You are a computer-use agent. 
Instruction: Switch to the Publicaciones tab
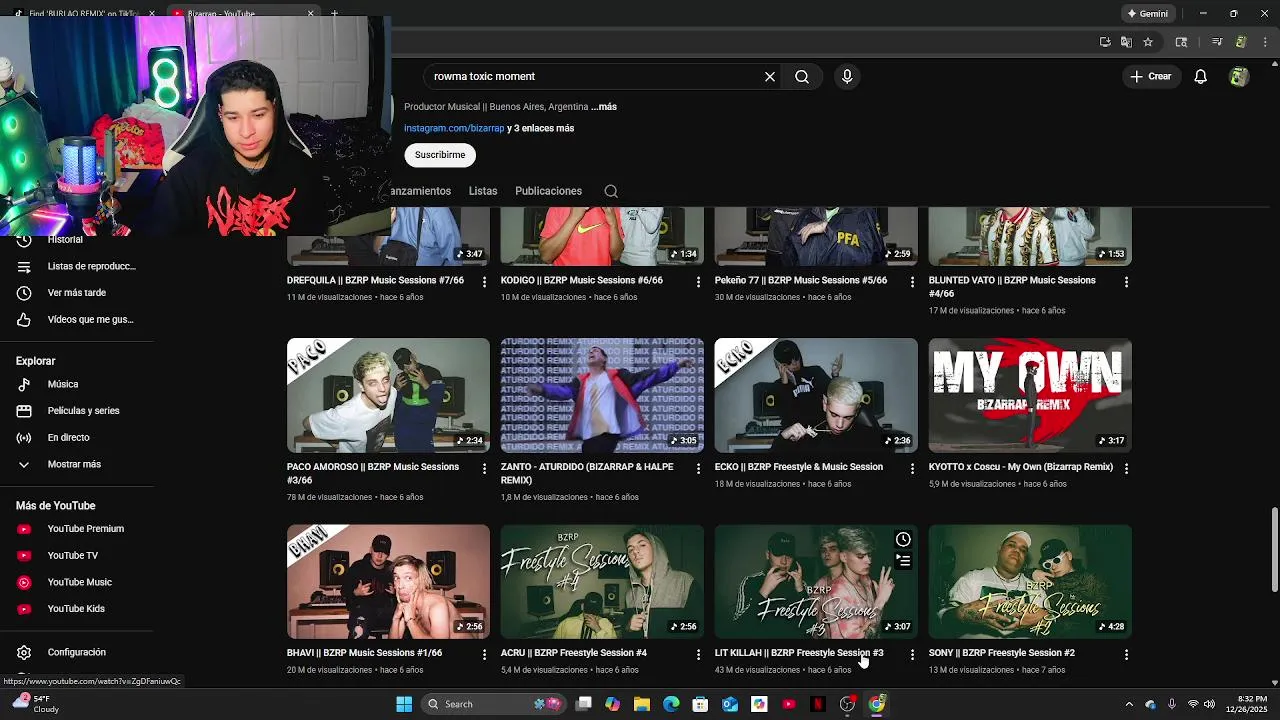click(548, 191)
